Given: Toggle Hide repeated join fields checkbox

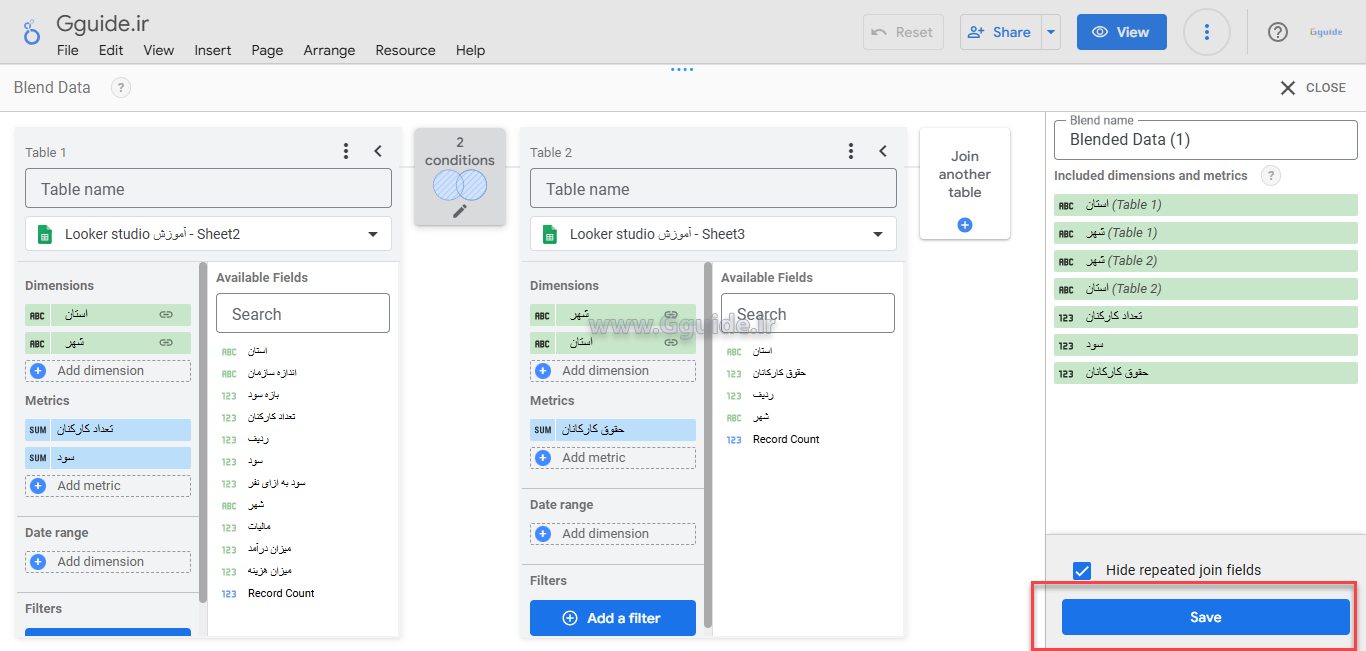Looking at the screenshot, I should [1081, 570].
